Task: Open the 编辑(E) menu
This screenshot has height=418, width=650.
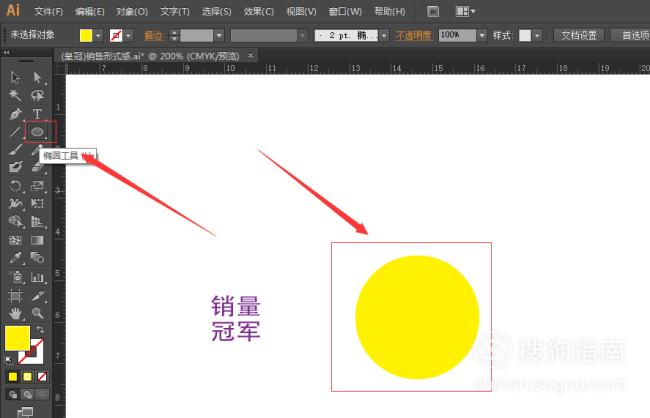Action: pyautogui.click(x=90, y=11)
